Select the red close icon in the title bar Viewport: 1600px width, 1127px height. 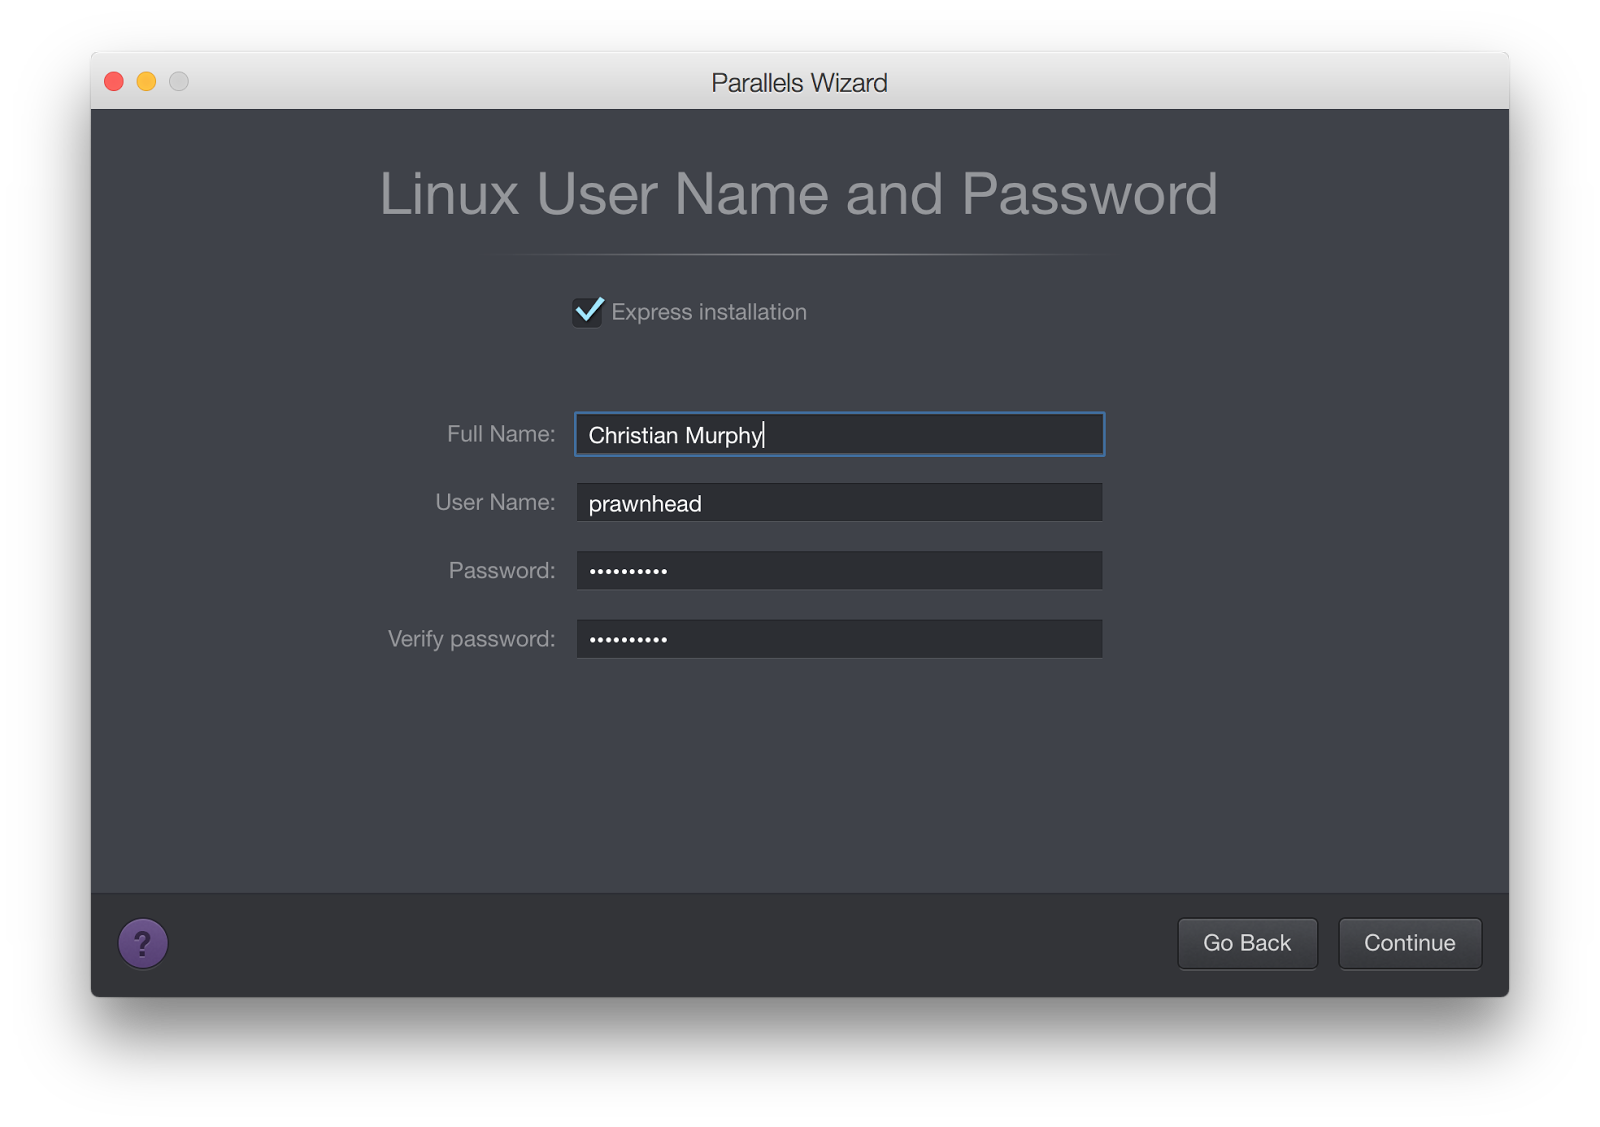(x=113, y=82)
